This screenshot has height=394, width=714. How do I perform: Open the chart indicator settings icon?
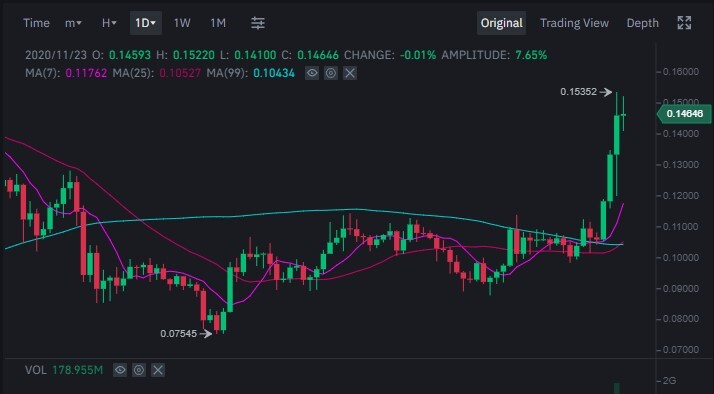click(x=258, y=23)
